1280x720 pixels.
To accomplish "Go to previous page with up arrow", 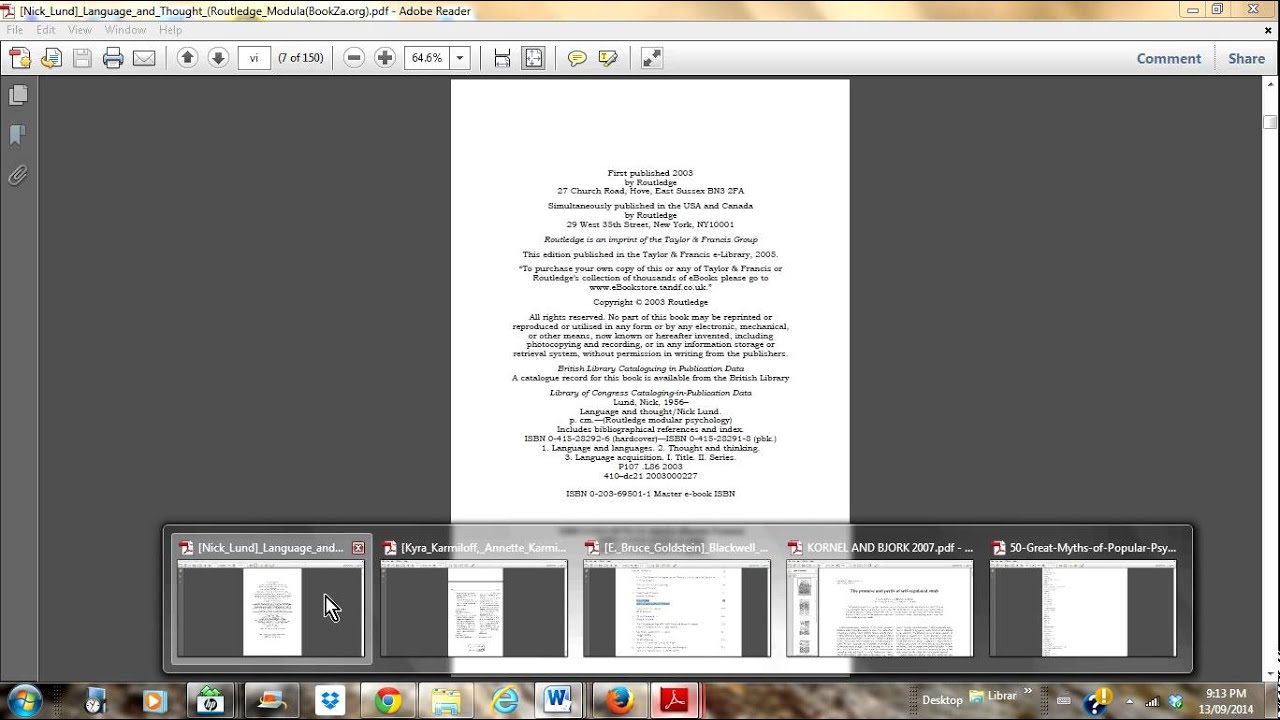I will click(x=187, y=58).
